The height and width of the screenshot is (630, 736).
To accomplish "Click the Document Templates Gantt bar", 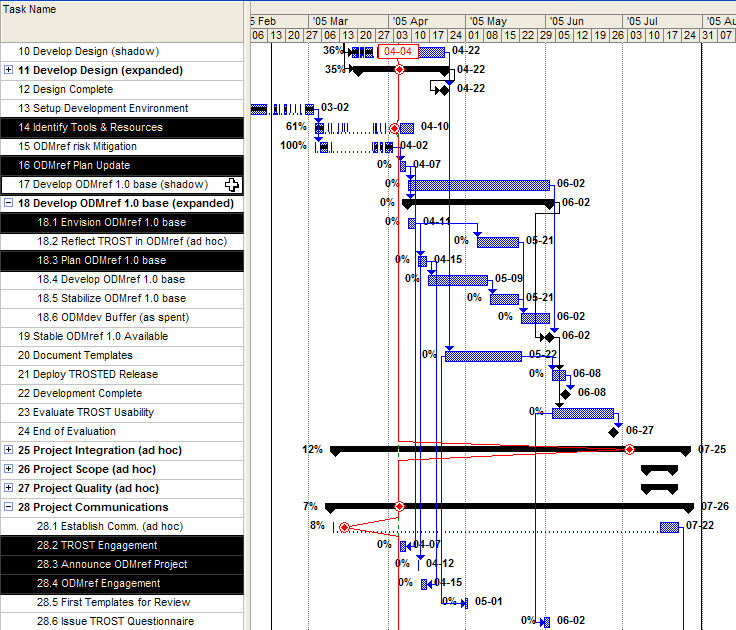I will click(x=484, y=356).
